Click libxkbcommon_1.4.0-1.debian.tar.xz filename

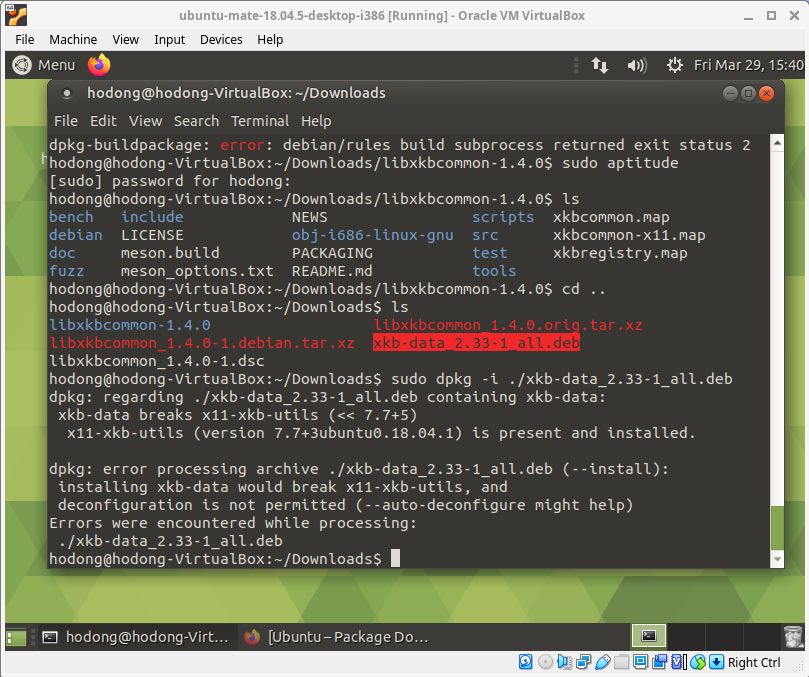202,343
